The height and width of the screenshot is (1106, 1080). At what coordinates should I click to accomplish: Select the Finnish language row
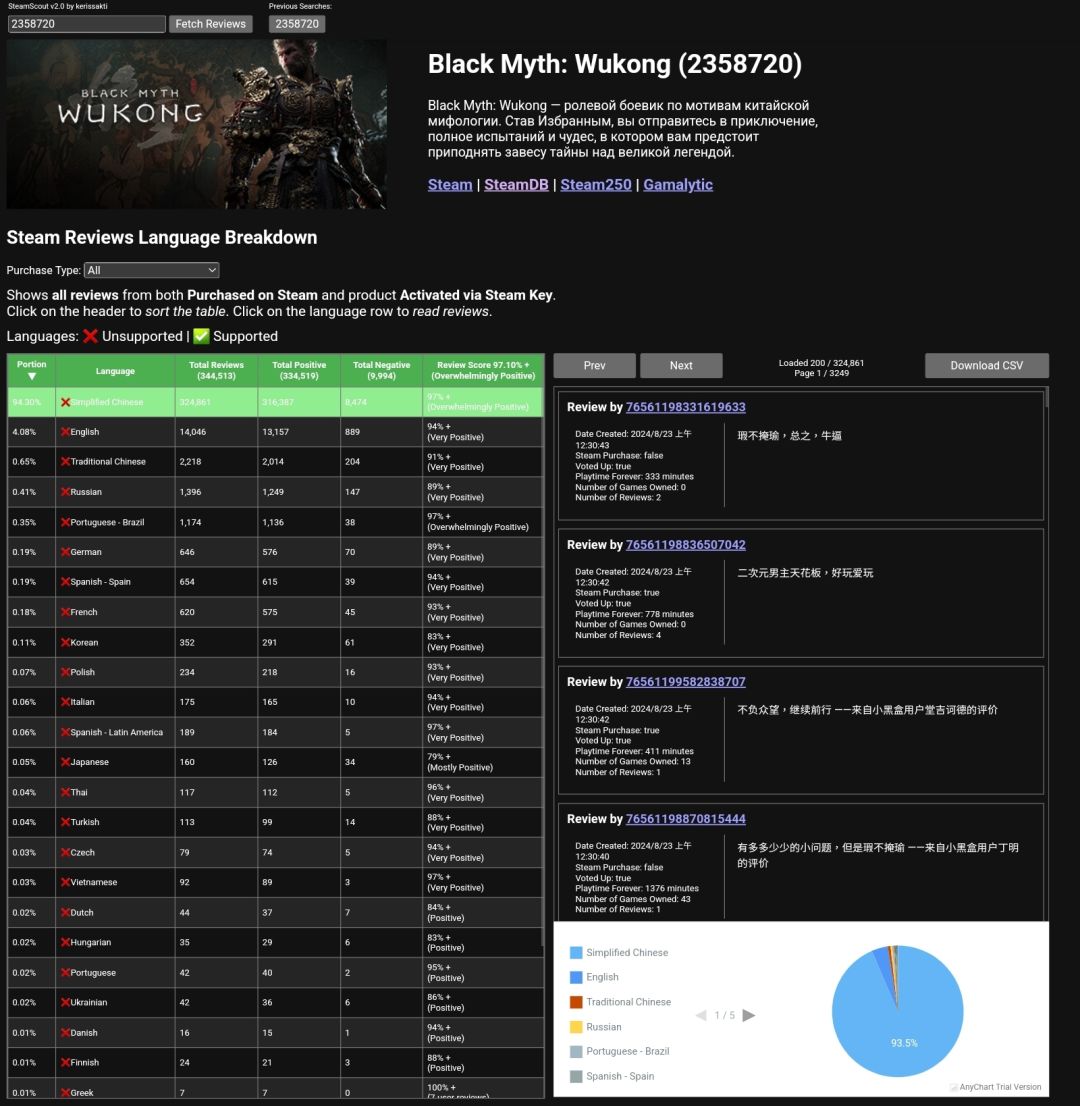point(275,1062)
